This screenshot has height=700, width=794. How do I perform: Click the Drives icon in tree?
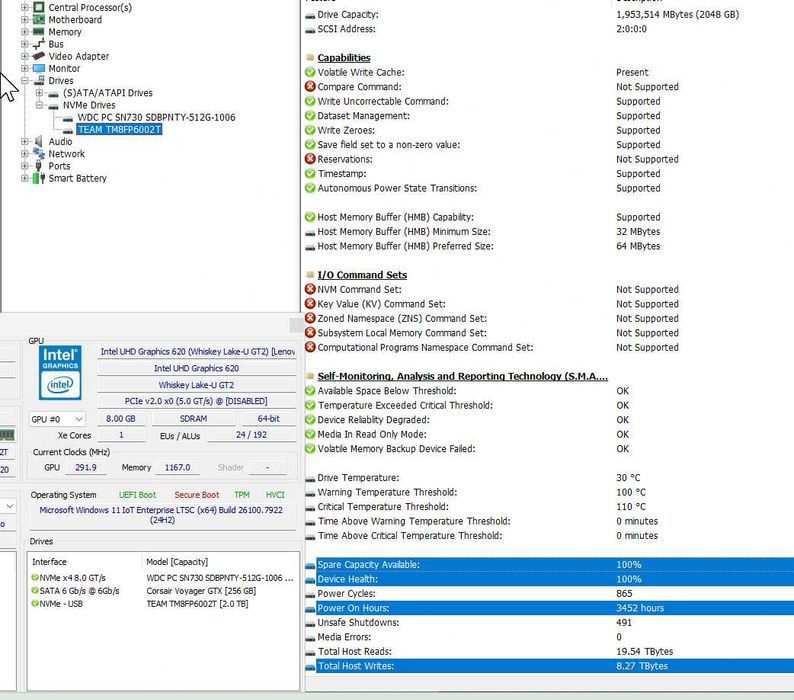point(38,80)
